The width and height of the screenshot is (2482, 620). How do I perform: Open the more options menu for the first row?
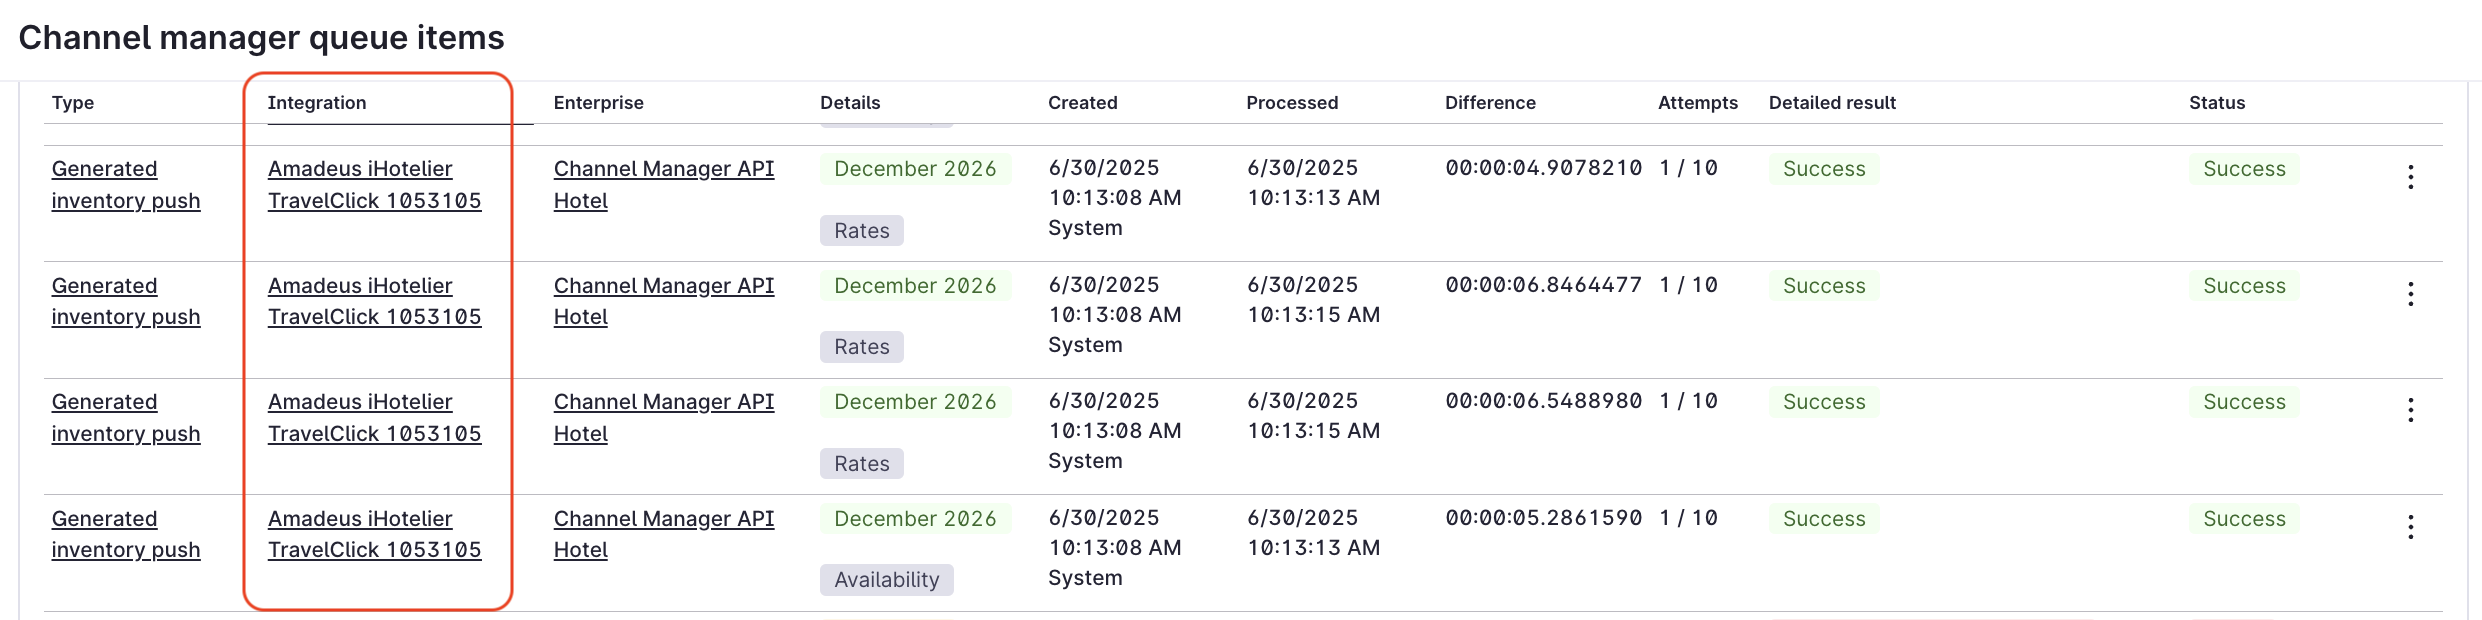coord(2410,177)
